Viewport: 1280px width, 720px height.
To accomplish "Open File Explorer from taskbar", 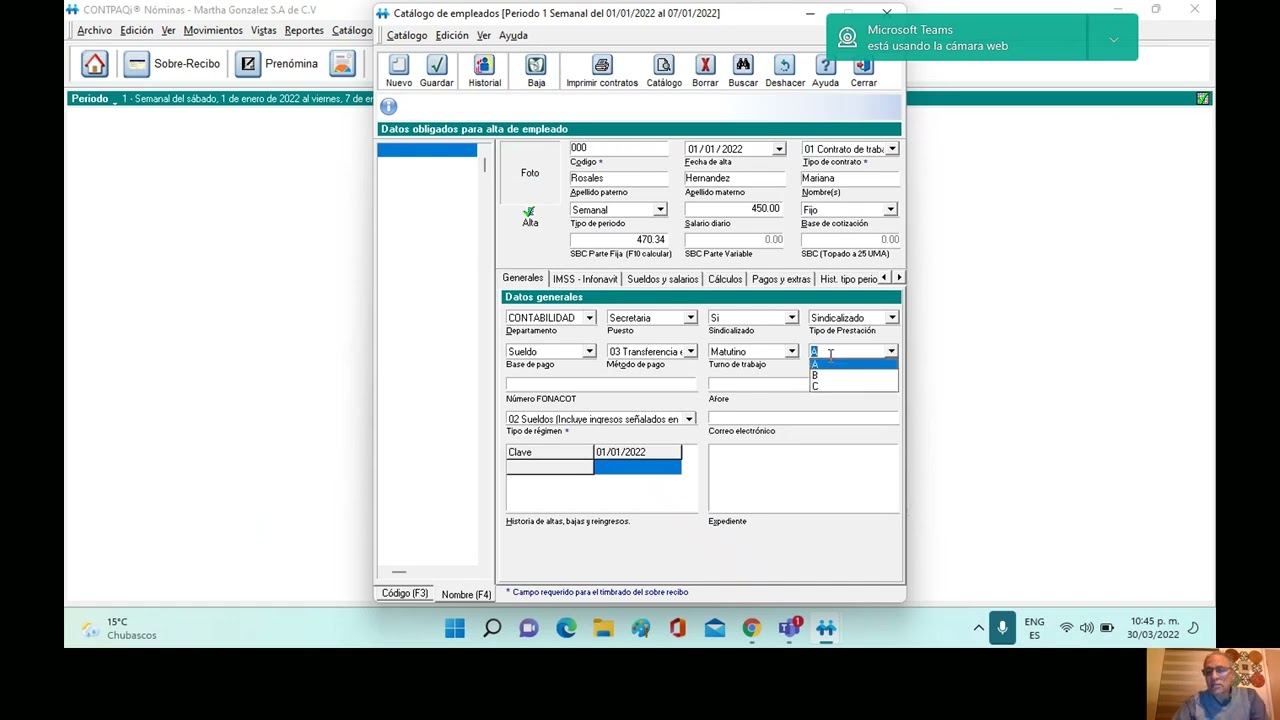I will (603, 628).
